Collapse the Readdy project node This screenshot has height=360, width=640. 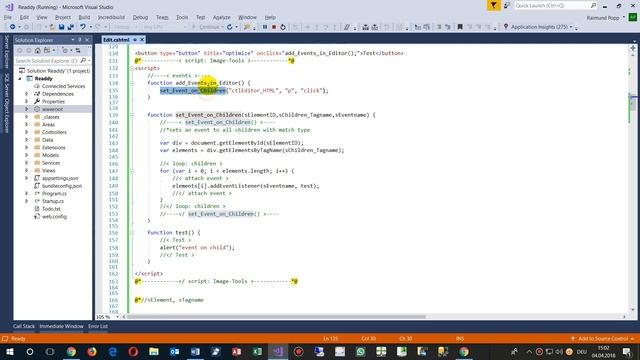click(20, 79)
